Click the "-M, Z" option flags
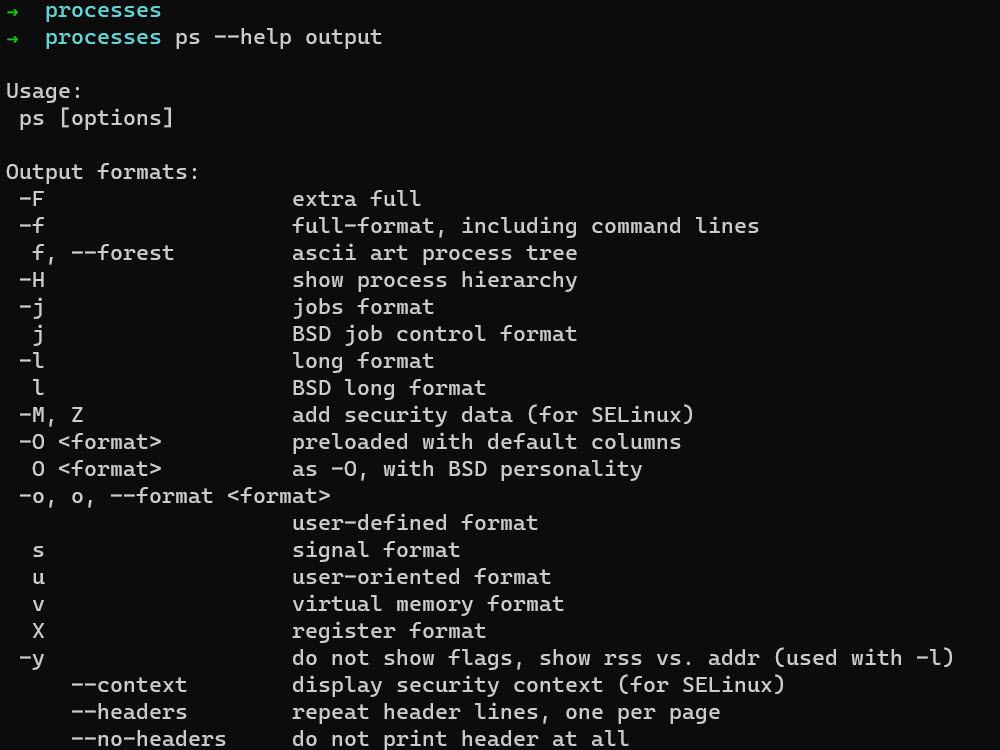The width and height of the screenshot is (1000, 750). (51, 415)
